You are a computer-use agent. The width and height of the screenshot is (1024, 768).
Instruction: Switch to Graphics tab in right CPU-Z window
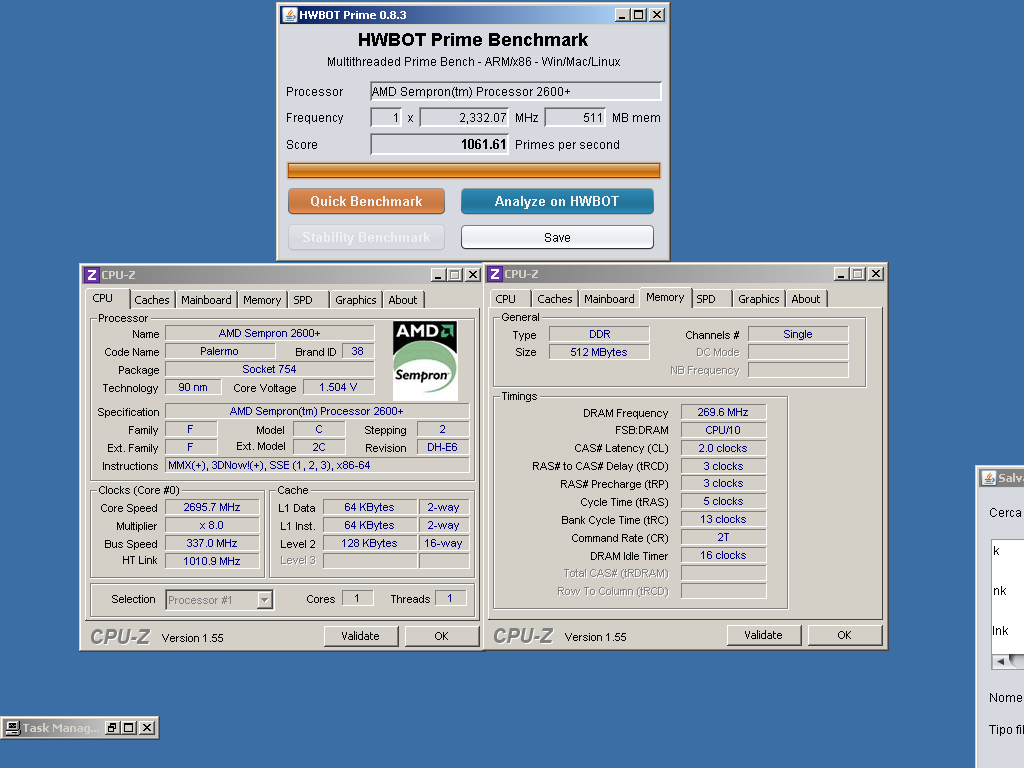(759, 298)
